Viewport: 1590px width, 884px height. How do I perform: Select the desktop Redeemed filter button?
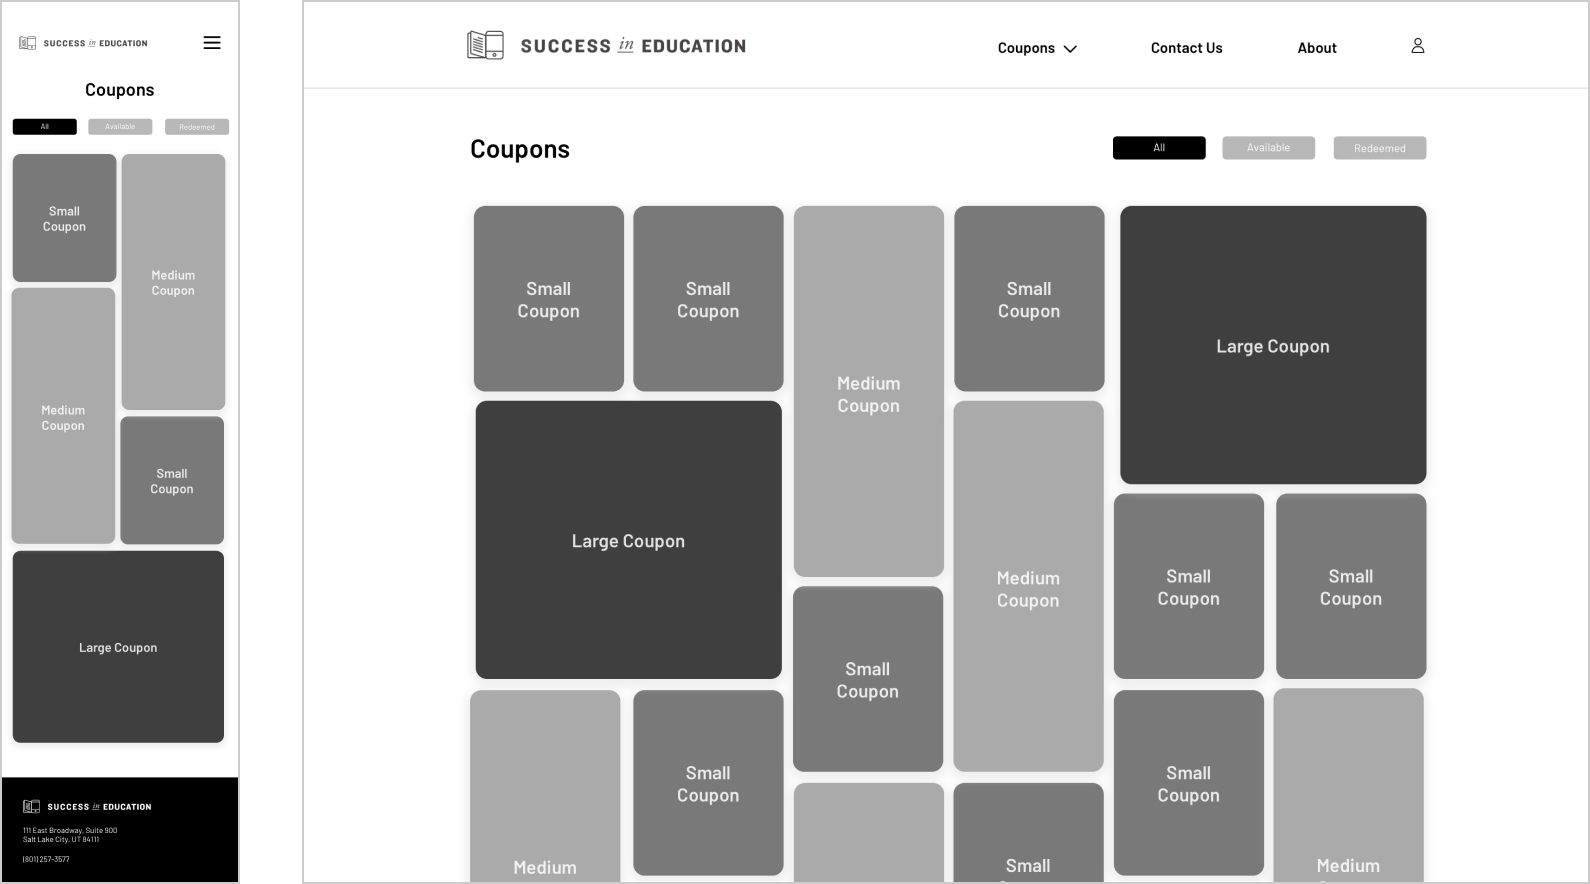click(1380, 148)
